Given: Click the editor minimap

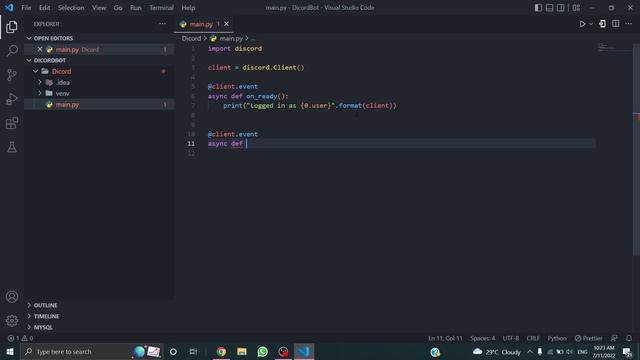Looking at the screenshot, I should pos(614,48).
